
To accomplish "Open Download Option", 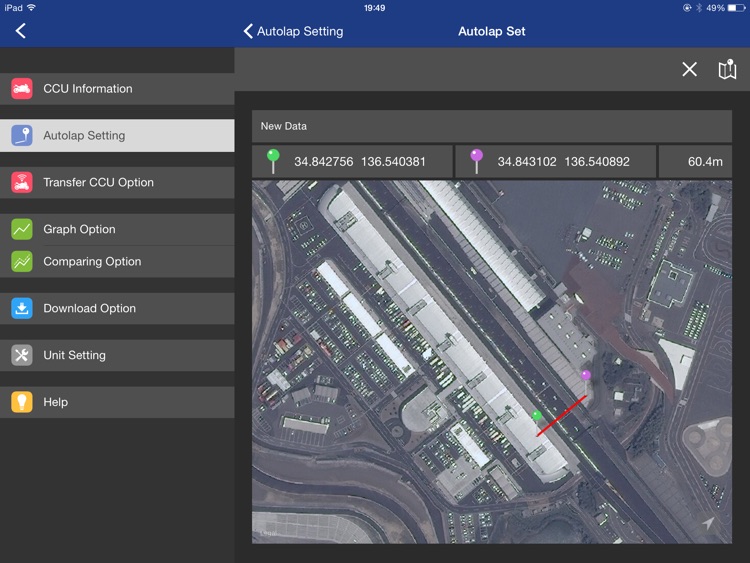I will coord(117,309).
